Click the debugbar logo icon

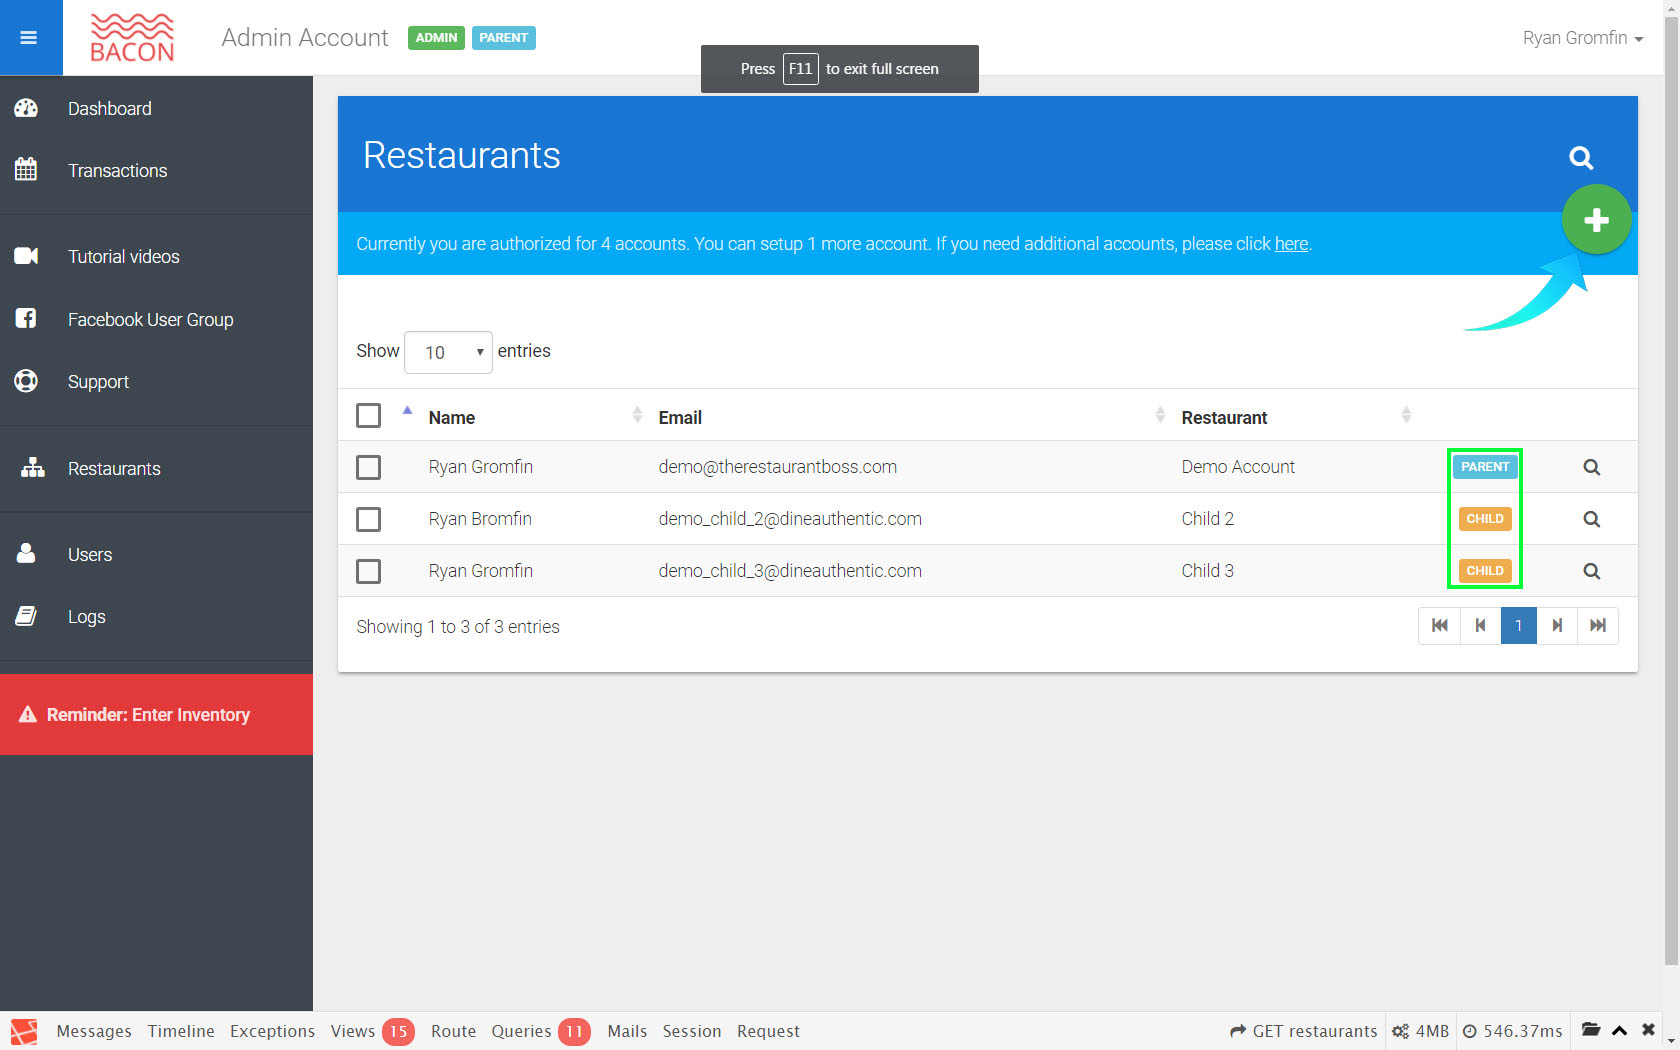pyautogui.click(x=24, y=1031)
